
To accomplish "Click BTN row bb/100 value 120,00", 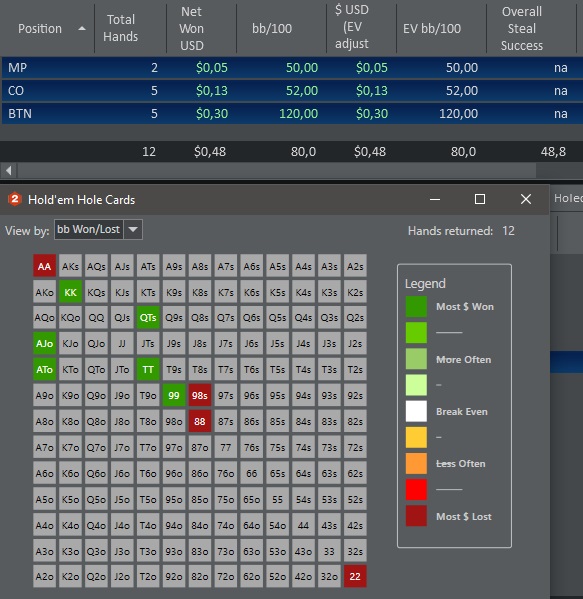I will [x=298, y=114].
